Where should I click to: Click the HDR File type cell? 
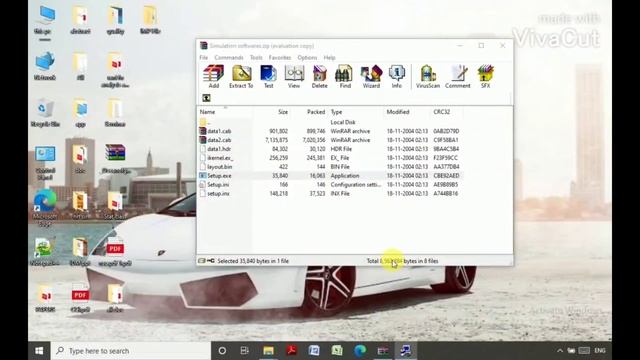[341, 149]
